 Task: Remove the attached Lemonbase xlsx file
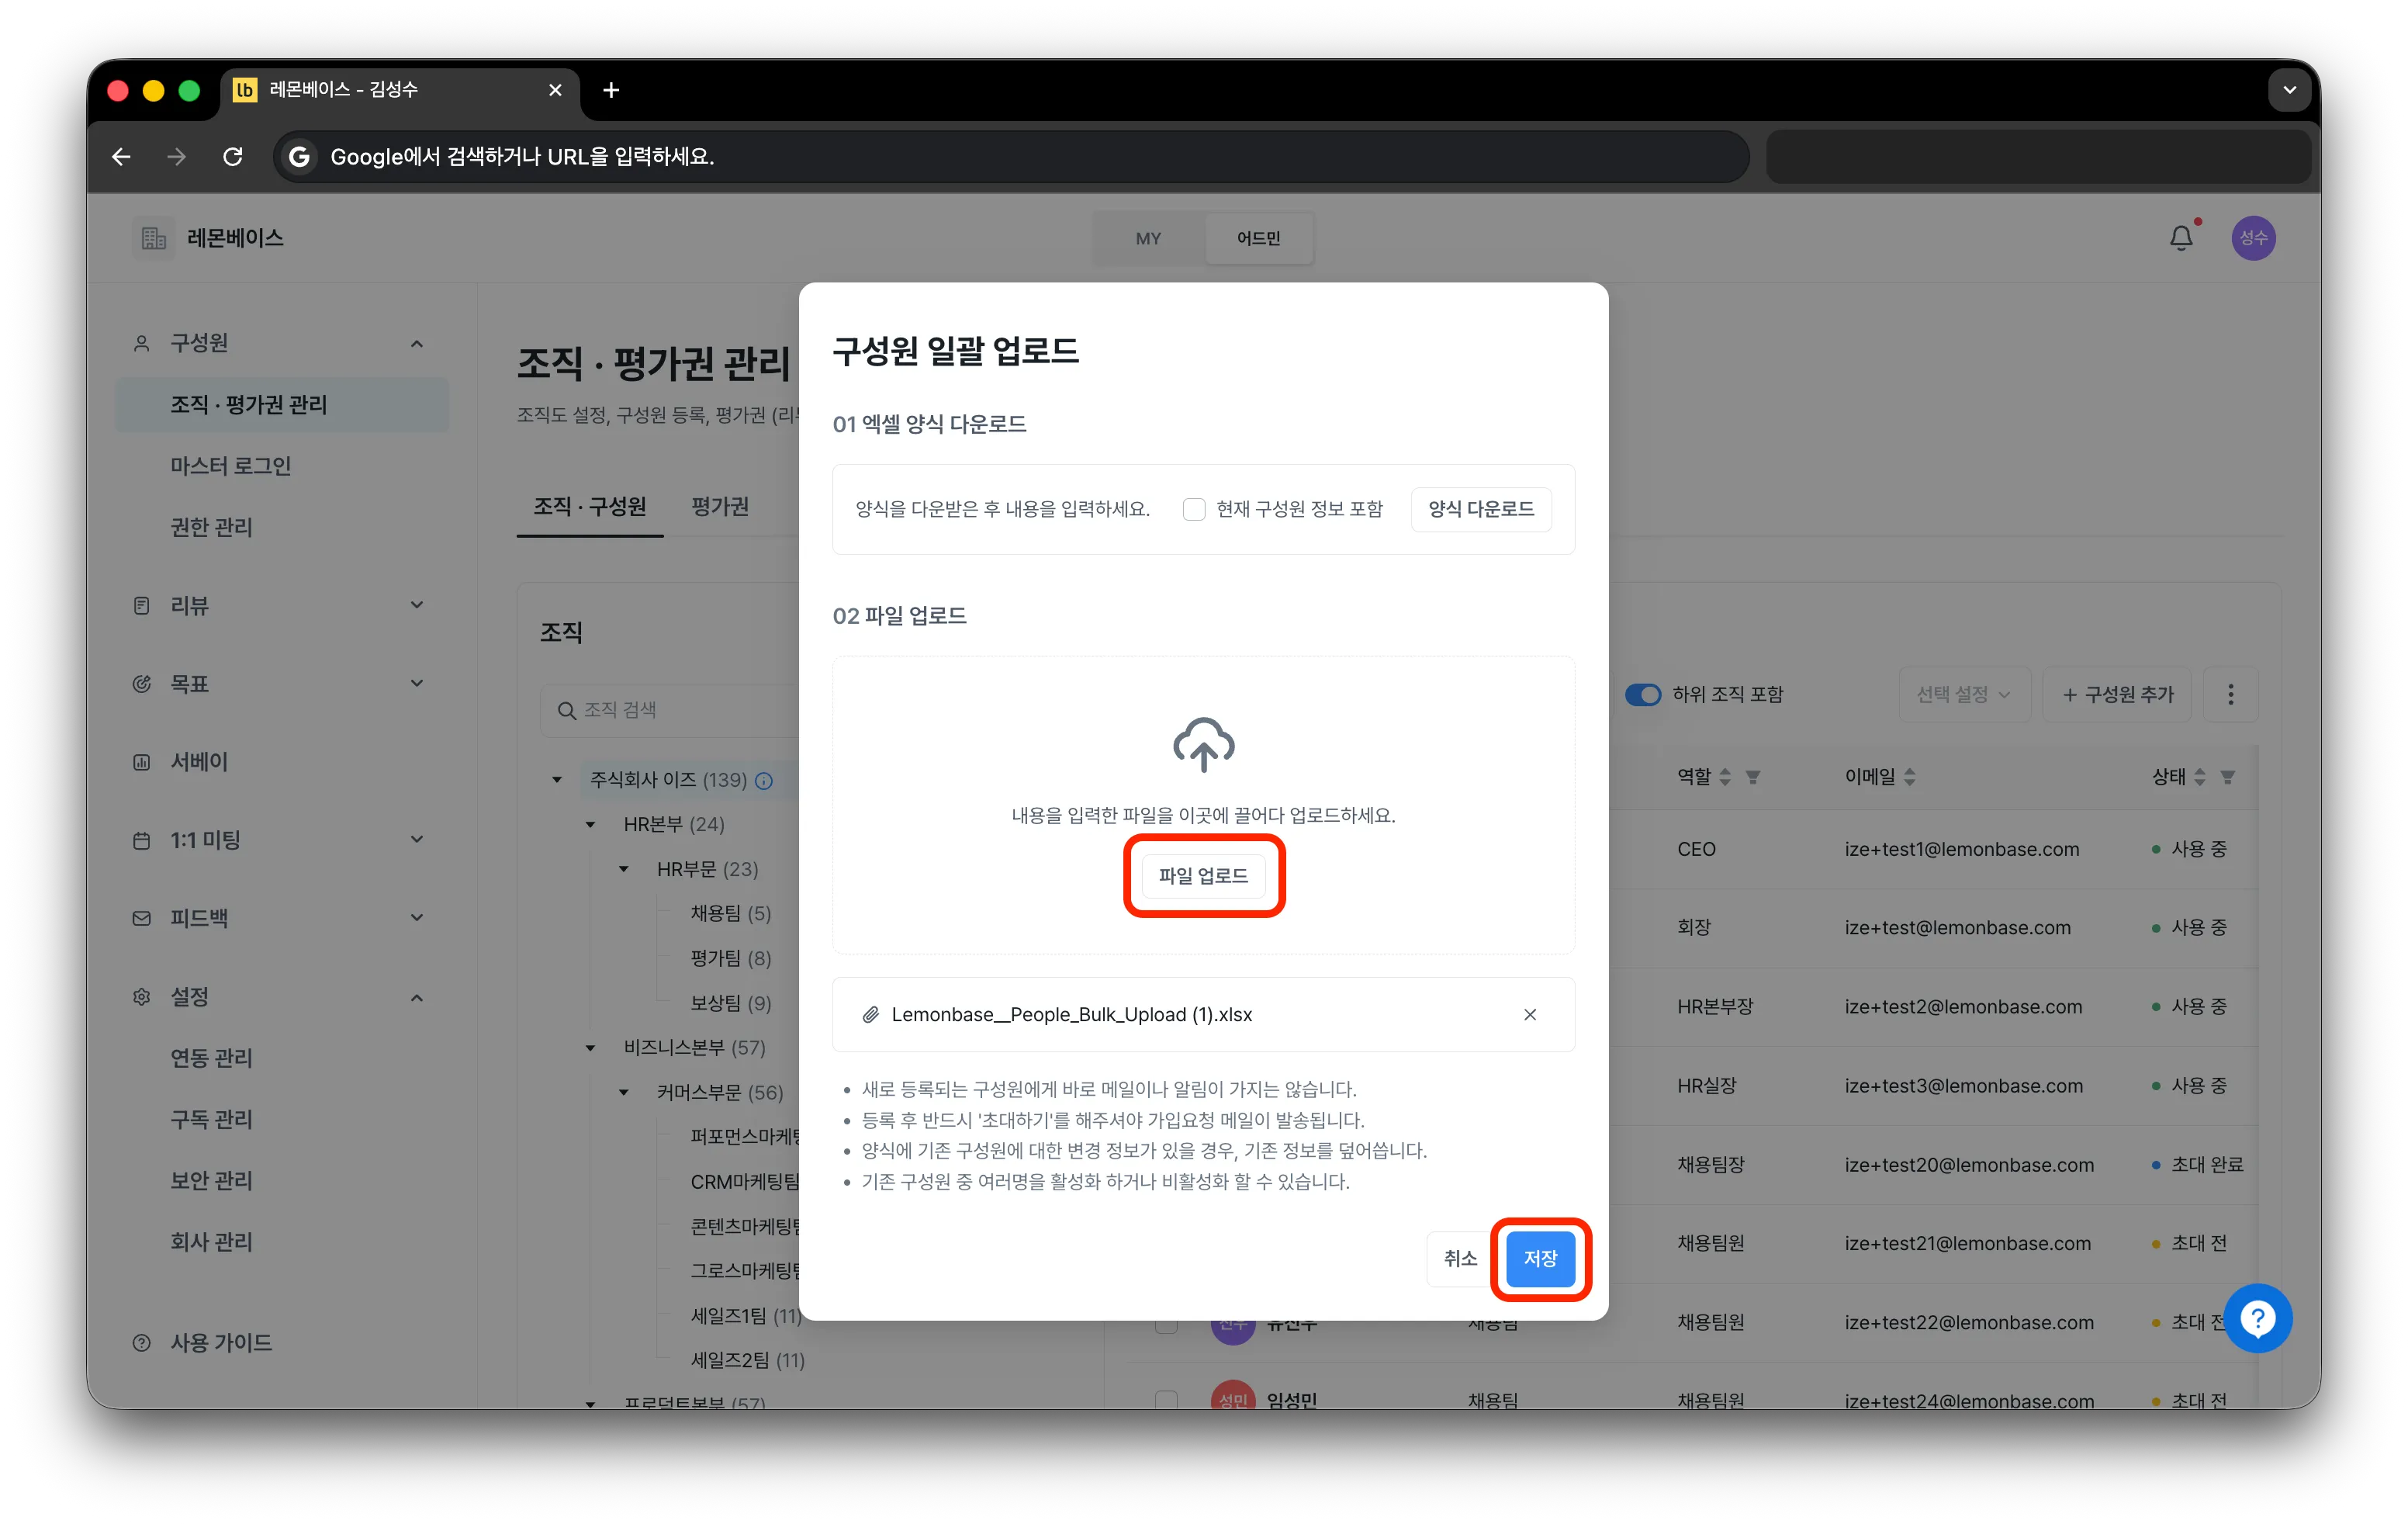1530,1015
